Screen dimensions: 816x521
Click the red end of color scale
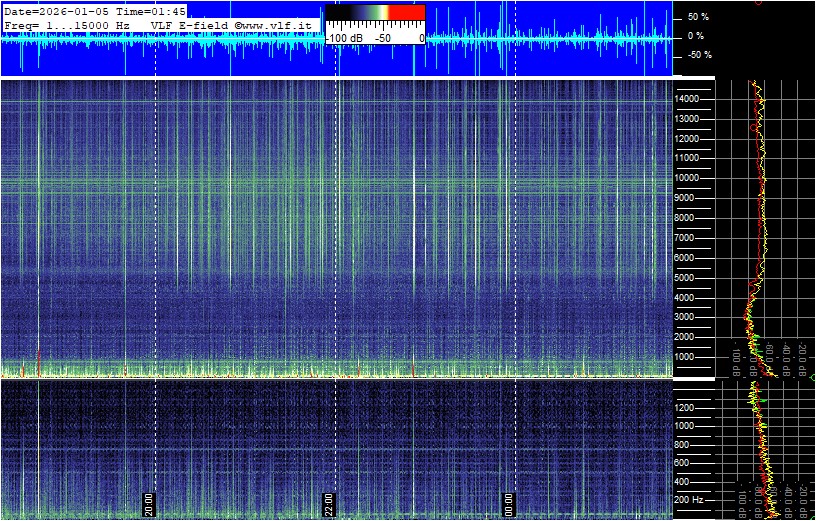click(406, 12)
